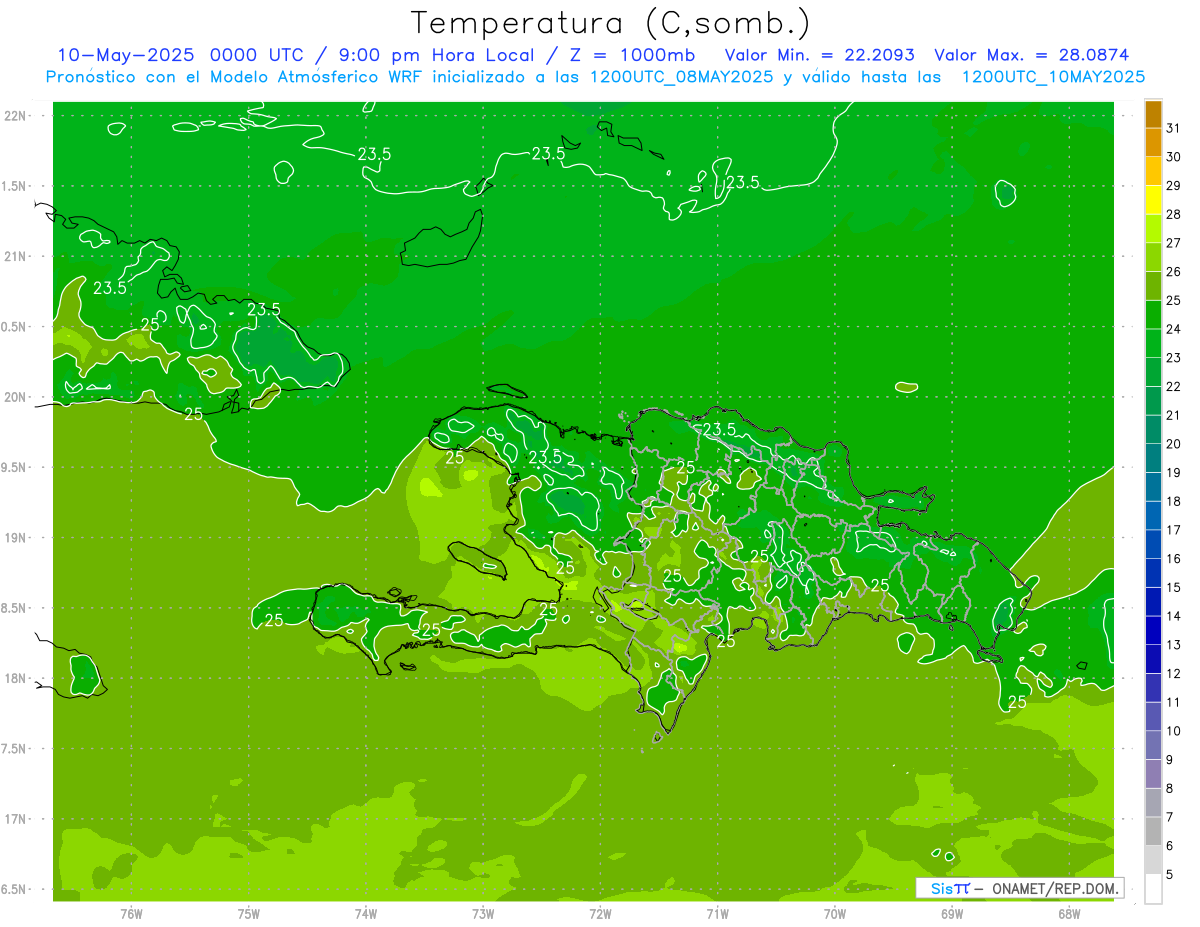Click legend value "22"
Viewport: 1200px width, 927px height.
click(x=1173, y=386)
